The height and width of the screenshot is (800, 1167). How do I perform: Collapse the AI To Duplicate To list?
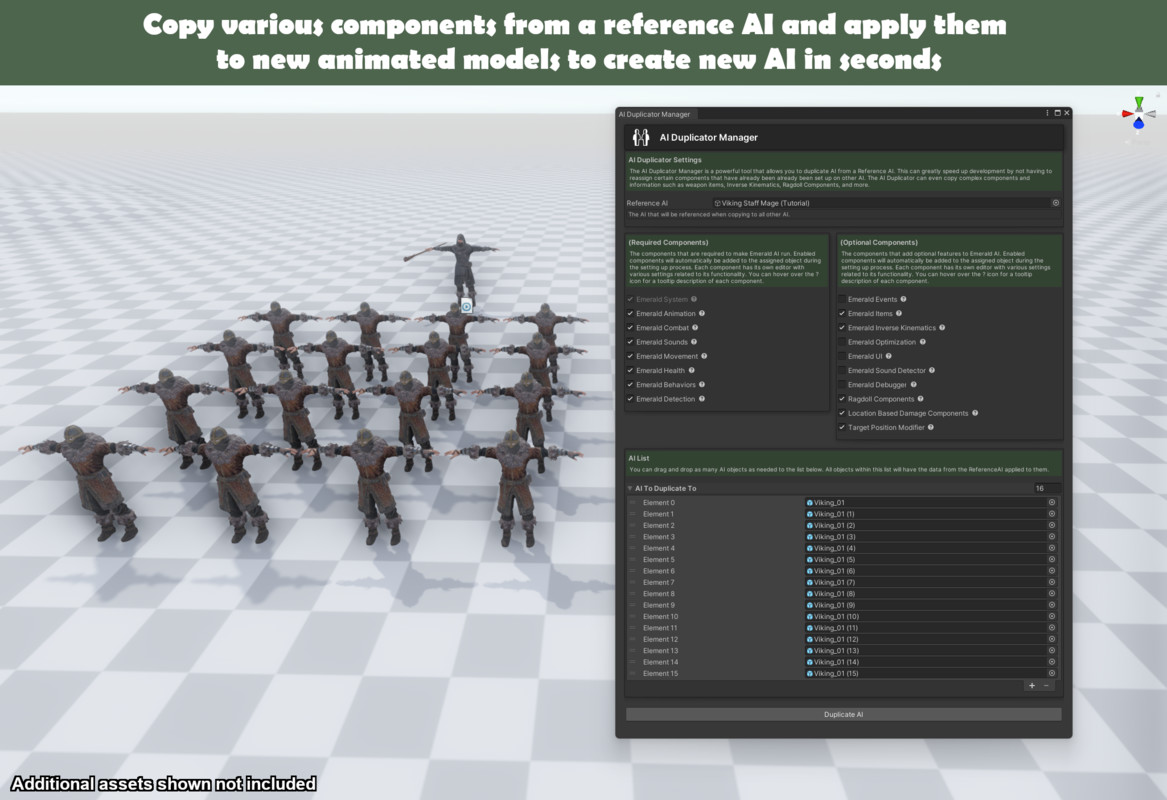pos(630,489)
